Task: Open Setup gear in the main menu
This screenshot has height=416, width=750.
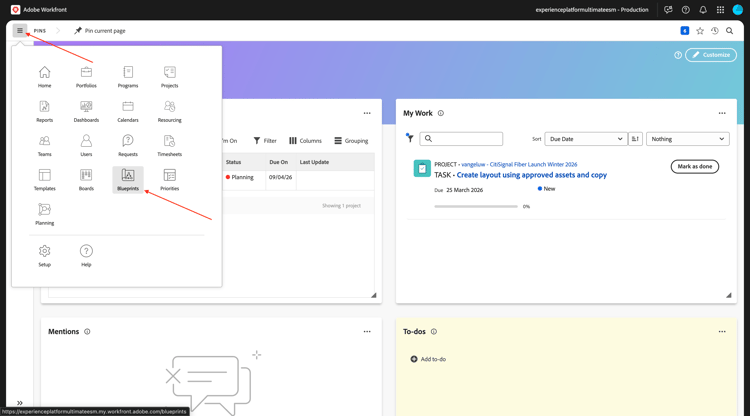Action: pos(44,256)
